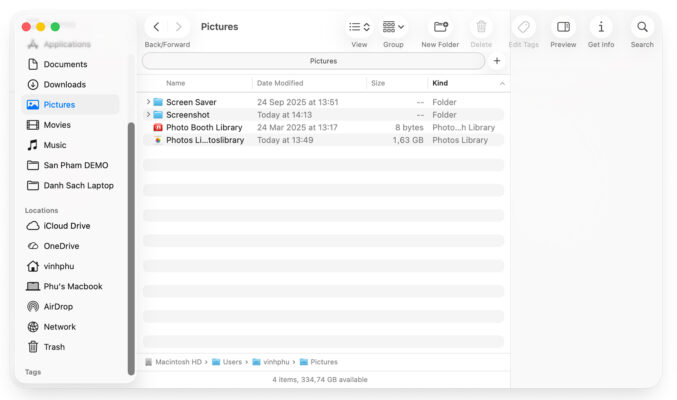Open AirDrop from the sidebar
The width and height of the screenshot is (677, 400).
coord(58,307)
